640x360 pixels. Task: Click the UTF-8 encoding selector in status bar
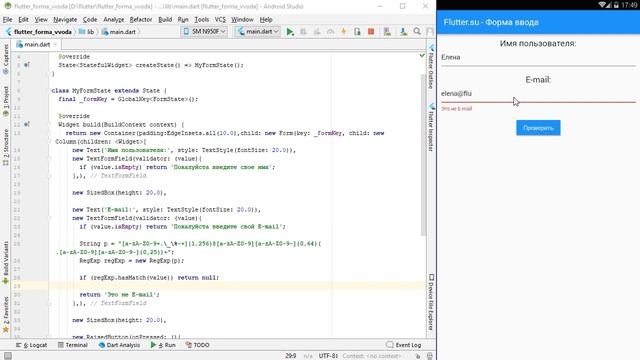point(329,356)
